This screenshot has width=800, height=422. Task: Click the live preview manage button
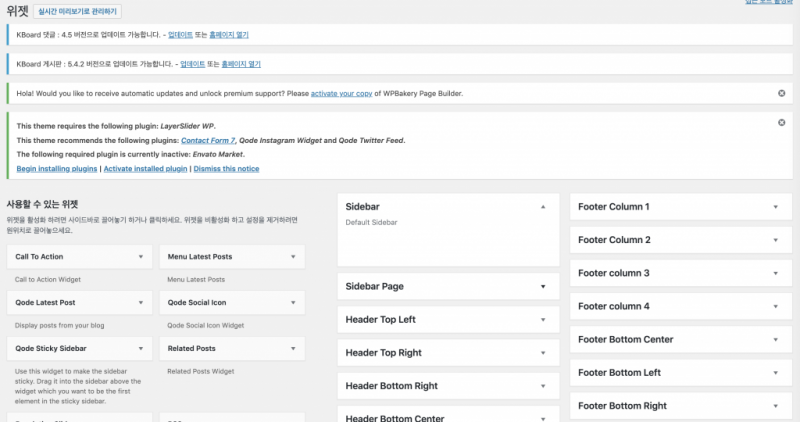[77, 12]
